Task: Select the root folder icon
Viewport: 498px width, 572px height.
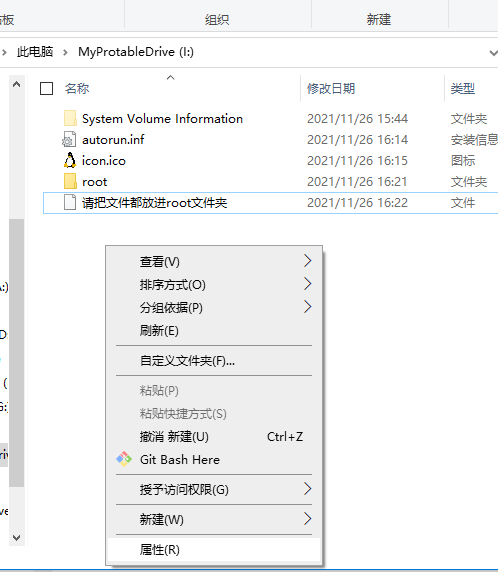Action: [70, 181]
